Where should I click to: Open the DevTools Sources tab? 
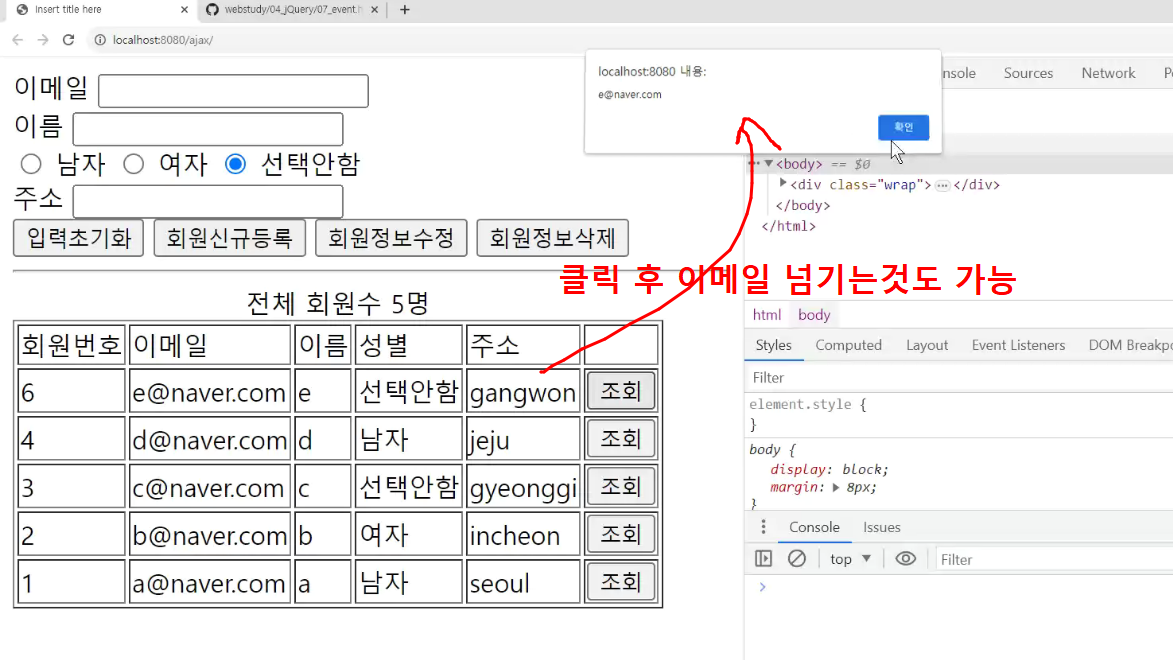(x=1028, y=73)
